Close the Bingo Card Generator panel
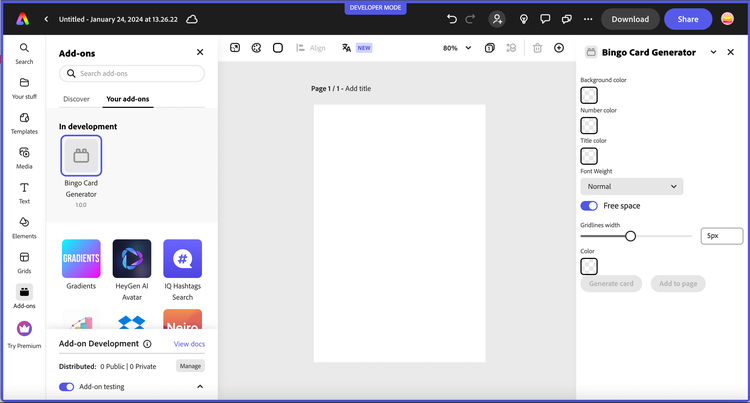 click(x=730, y=52)
